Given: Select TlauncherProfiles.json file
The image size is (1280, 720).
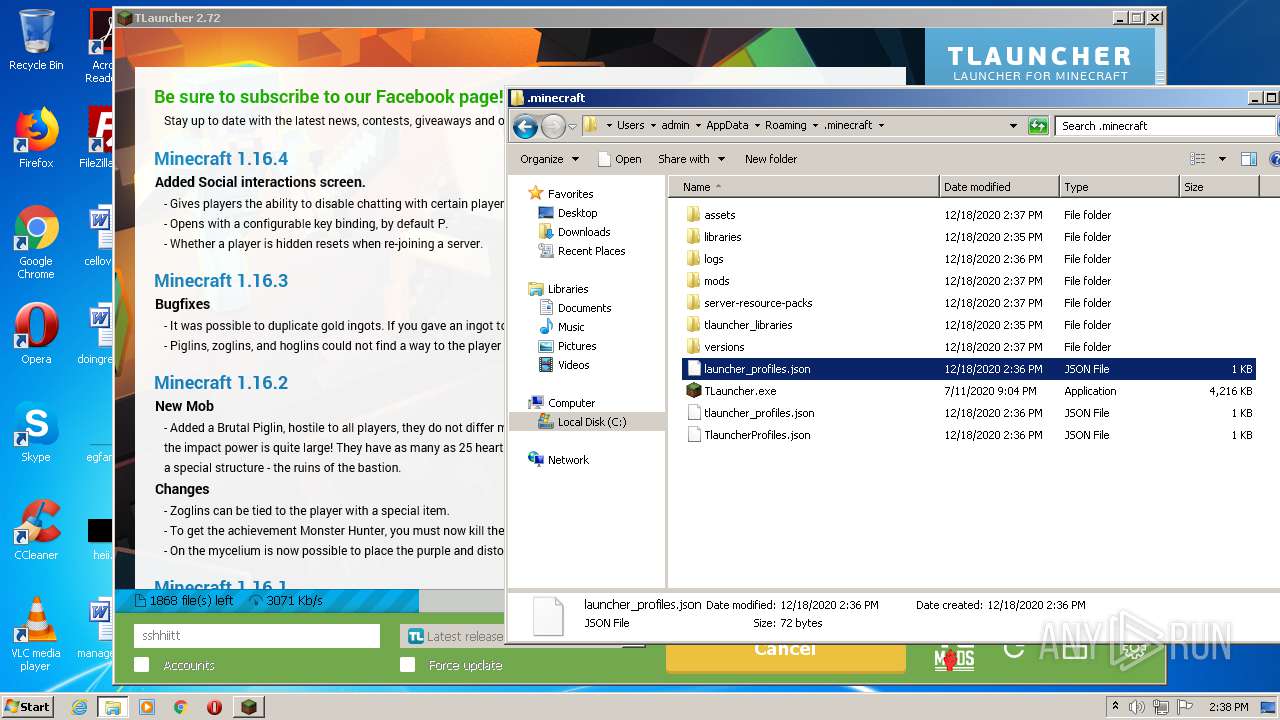Looking at the screenshot, I should (757, 435).
